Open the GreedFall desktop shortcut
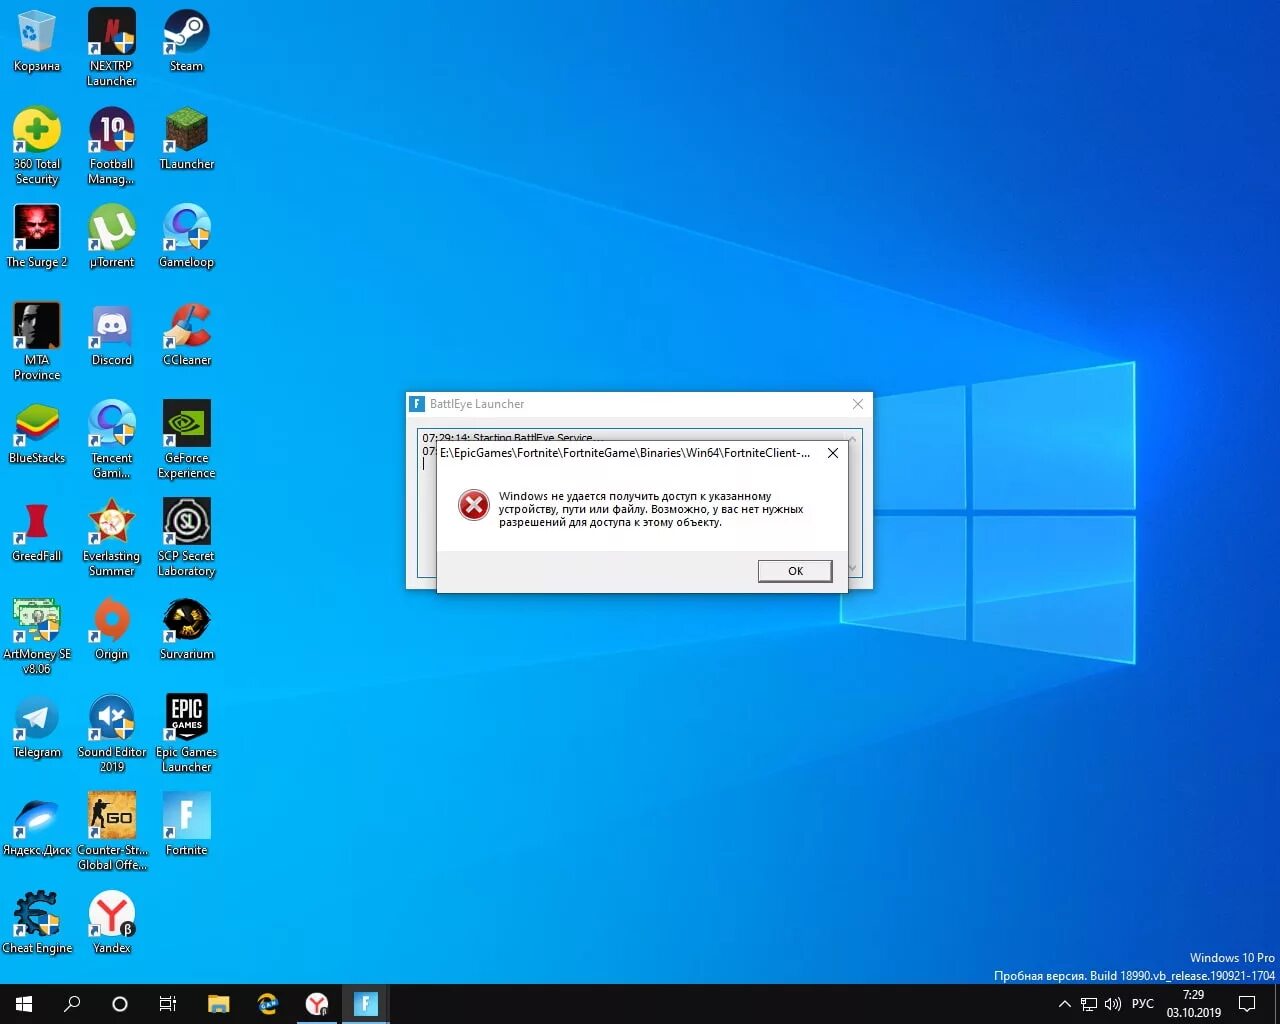The width and height of the screenshot is (1280, 1024). (x=37, y=531)
